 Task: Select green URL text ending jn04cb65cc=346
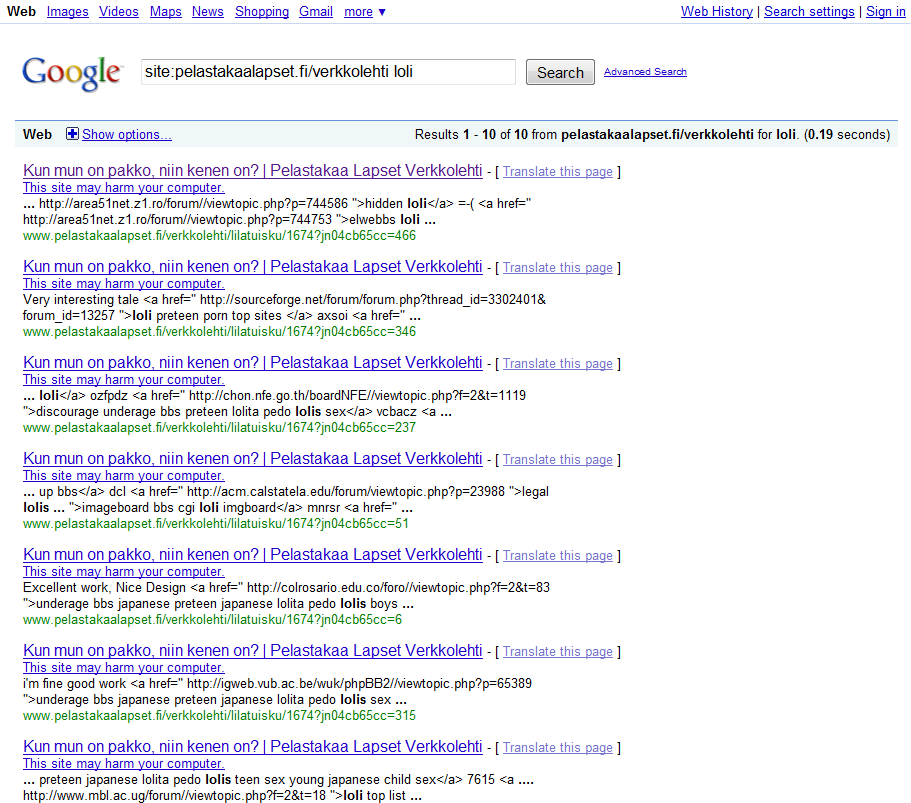coord(220,332)
